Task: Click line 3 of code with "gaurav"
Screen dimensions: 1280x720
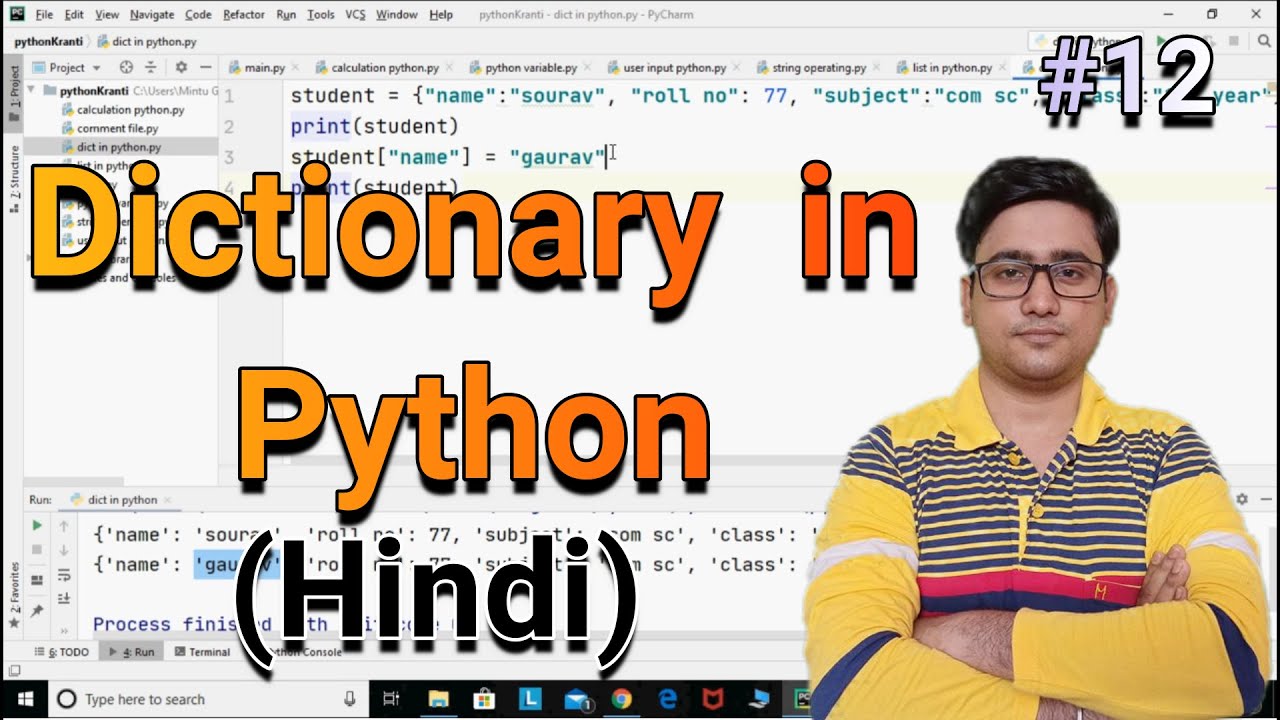Action: point(448,157)
